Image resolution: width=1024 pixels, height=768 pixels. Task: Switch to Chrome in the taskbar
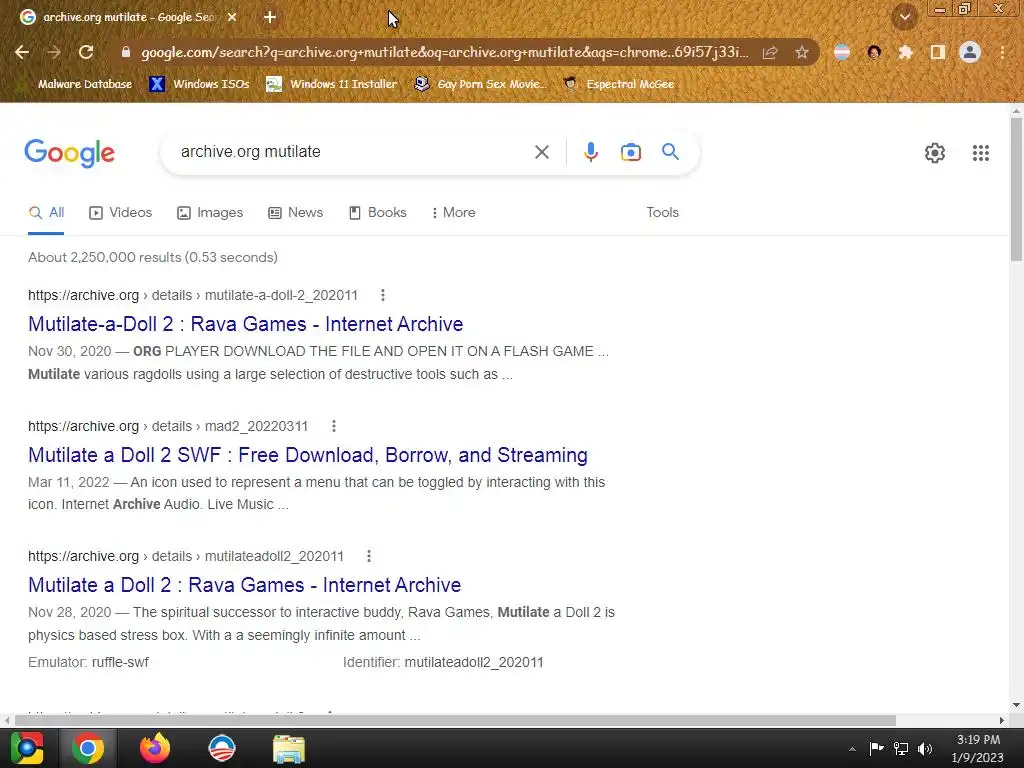click(x=88, y=748)
